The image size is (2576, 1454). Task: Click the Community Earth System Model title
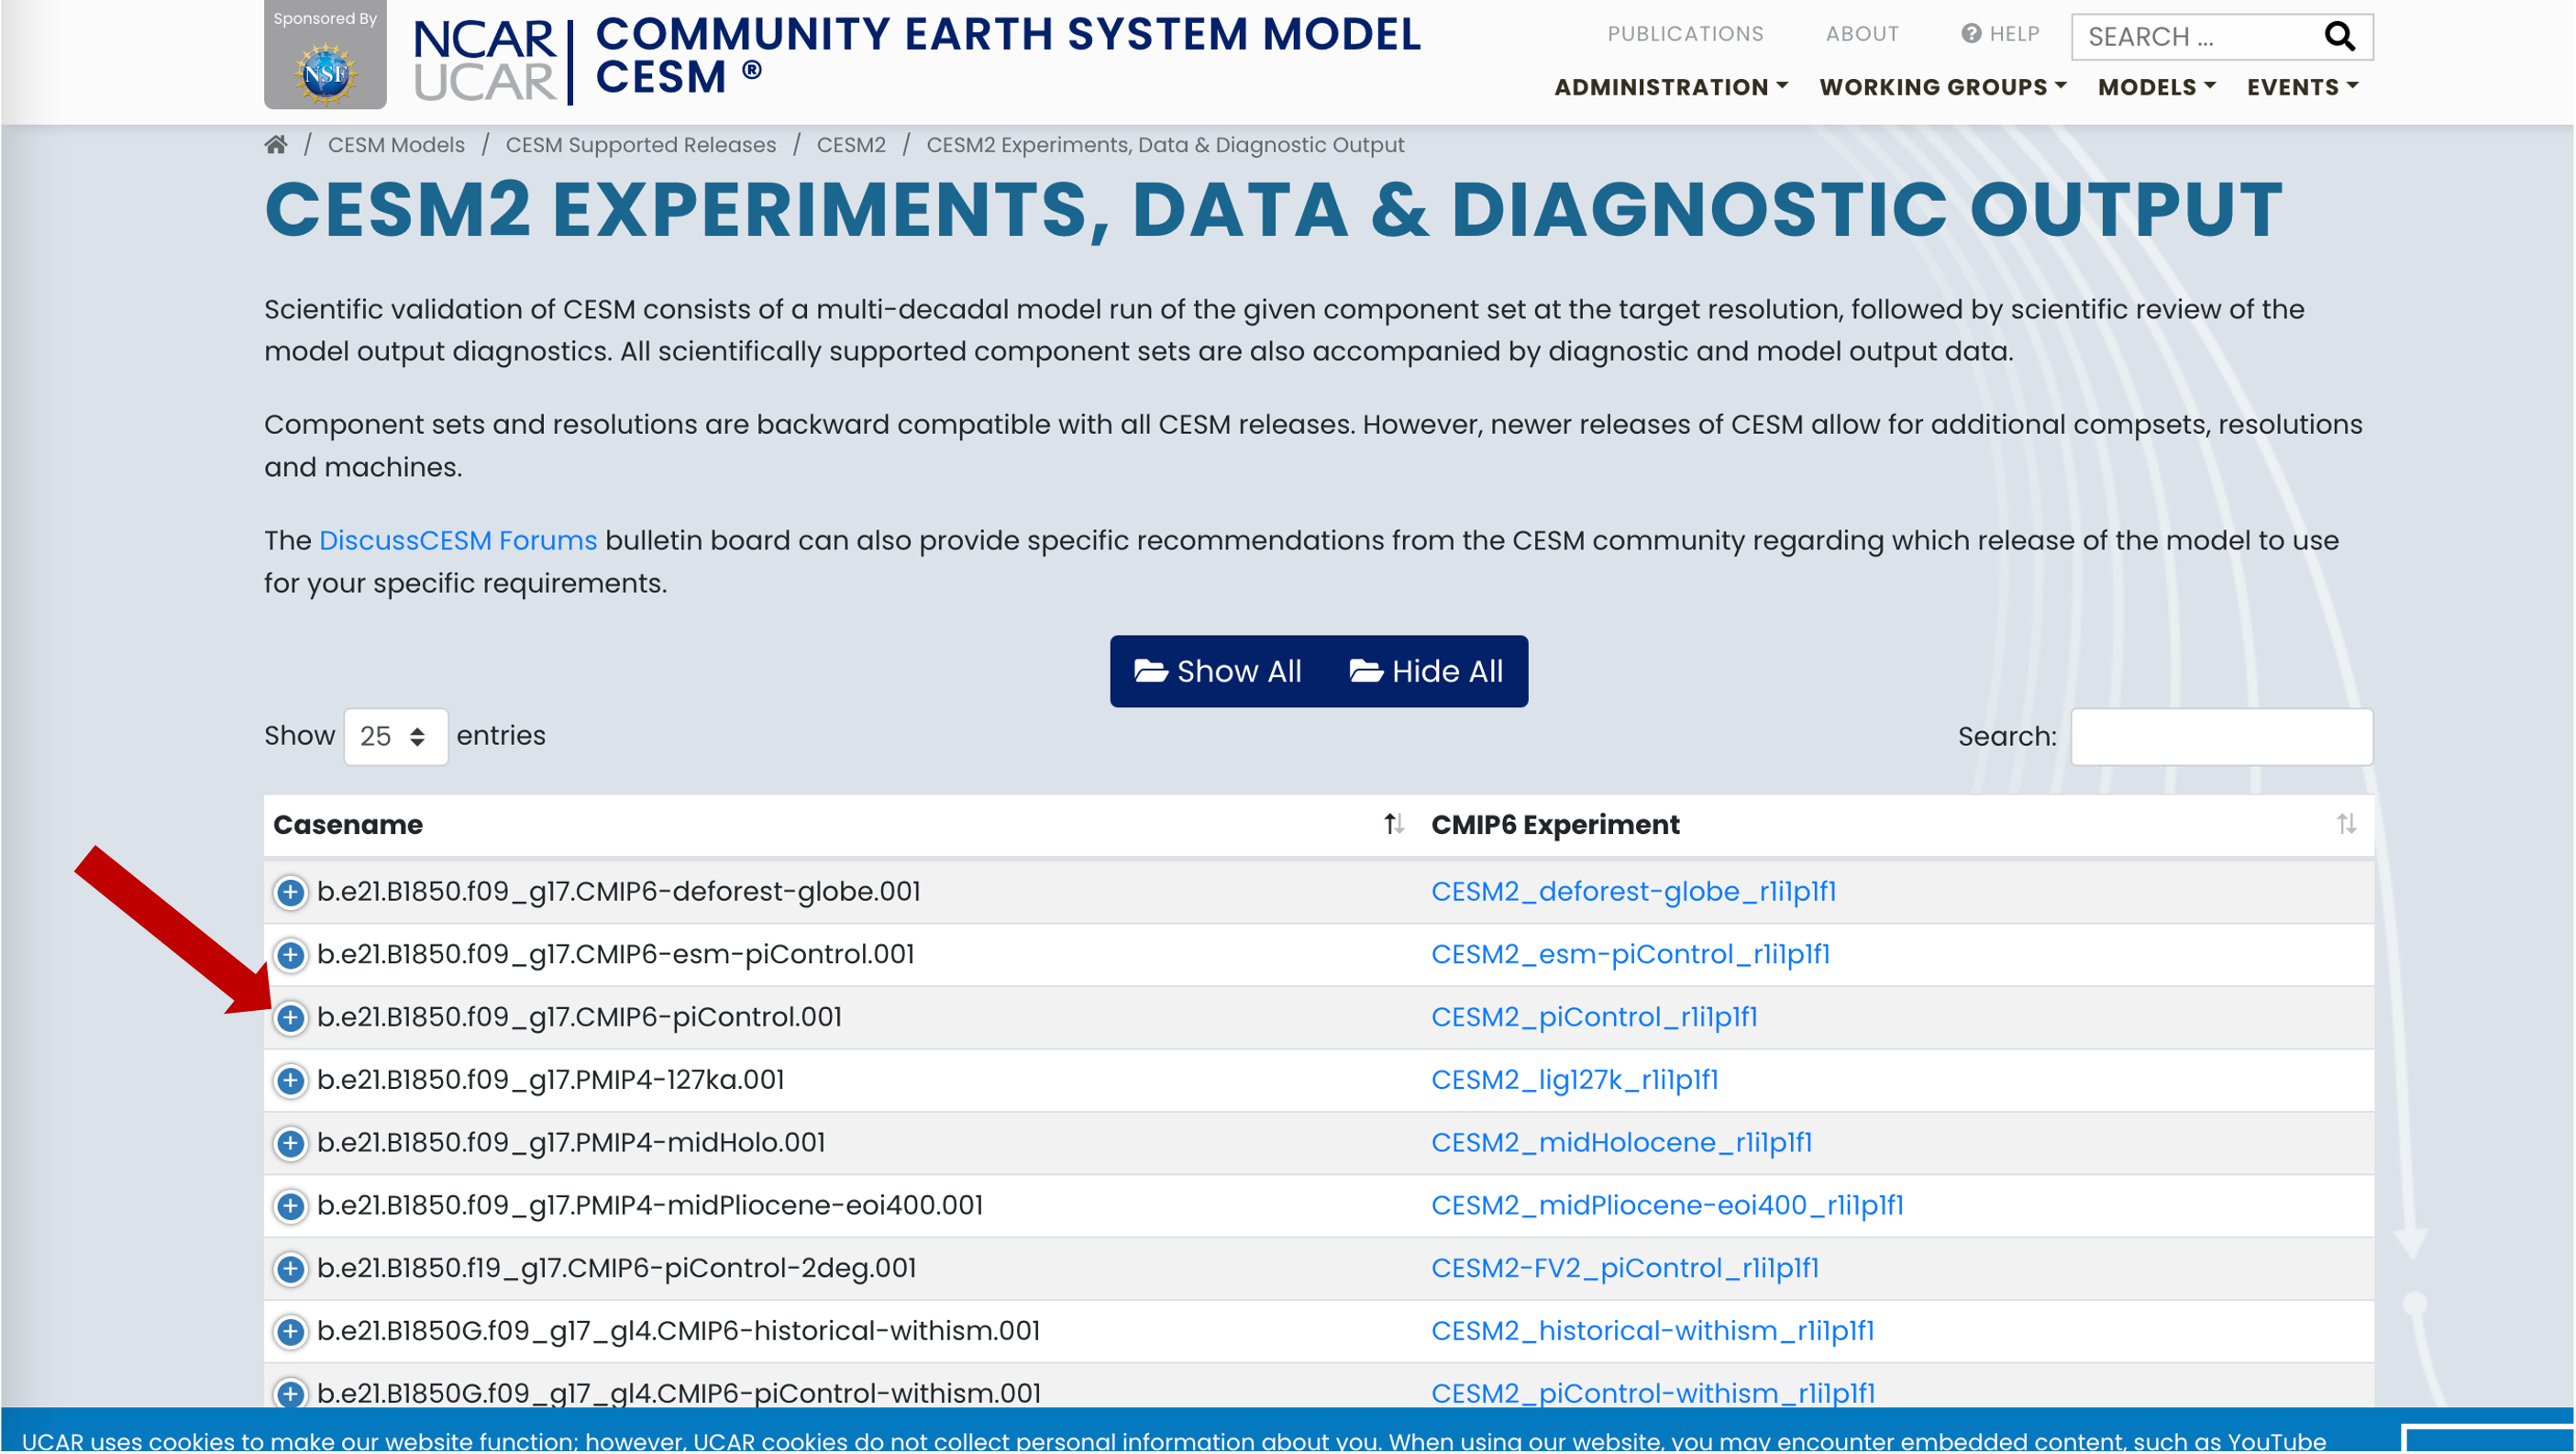tap(1007, 56)
